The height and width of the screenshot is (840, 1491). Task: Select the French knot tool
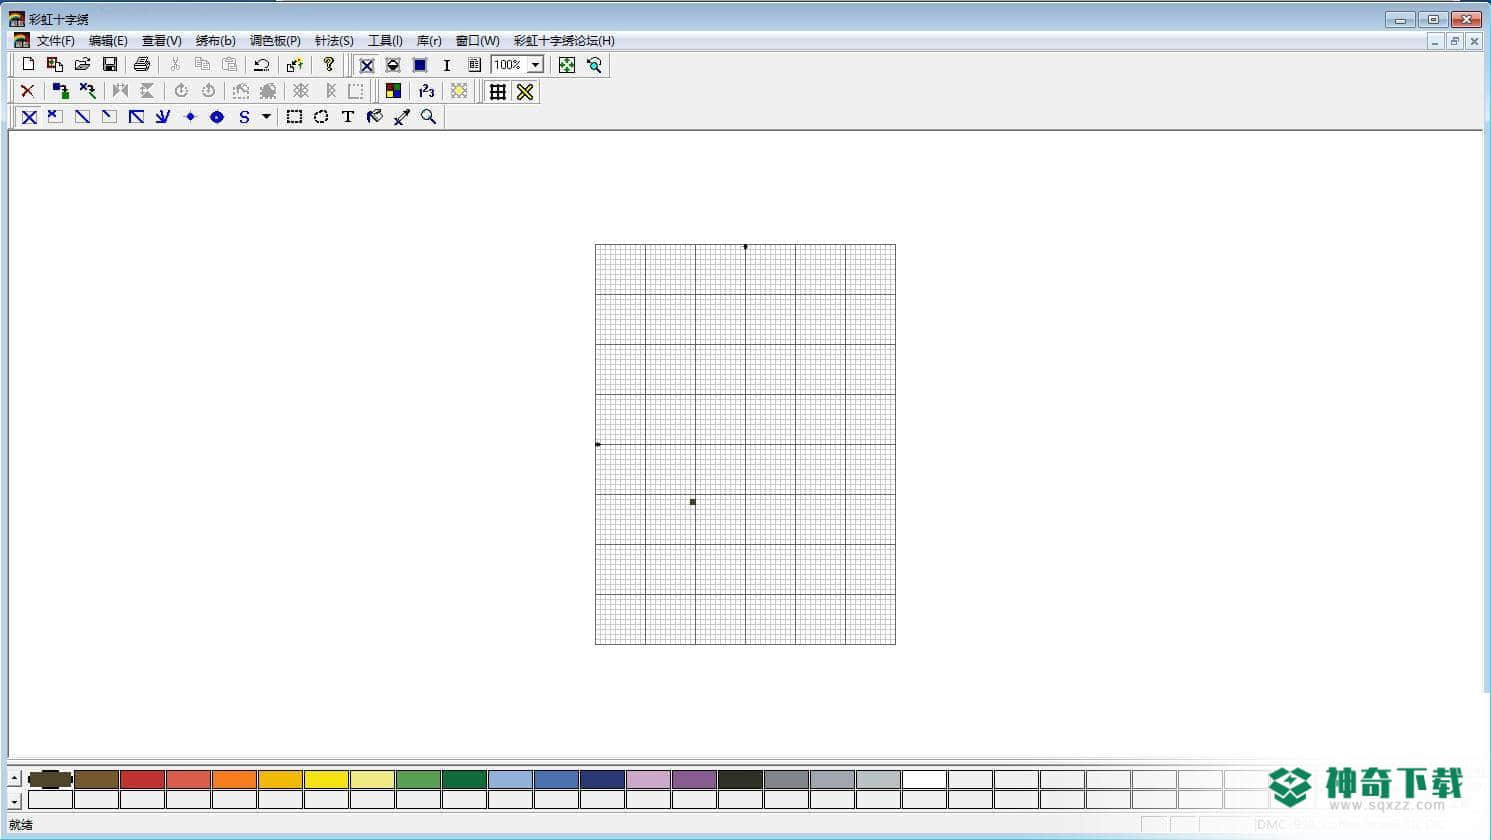pyautogui.click(x=190, y=117)
